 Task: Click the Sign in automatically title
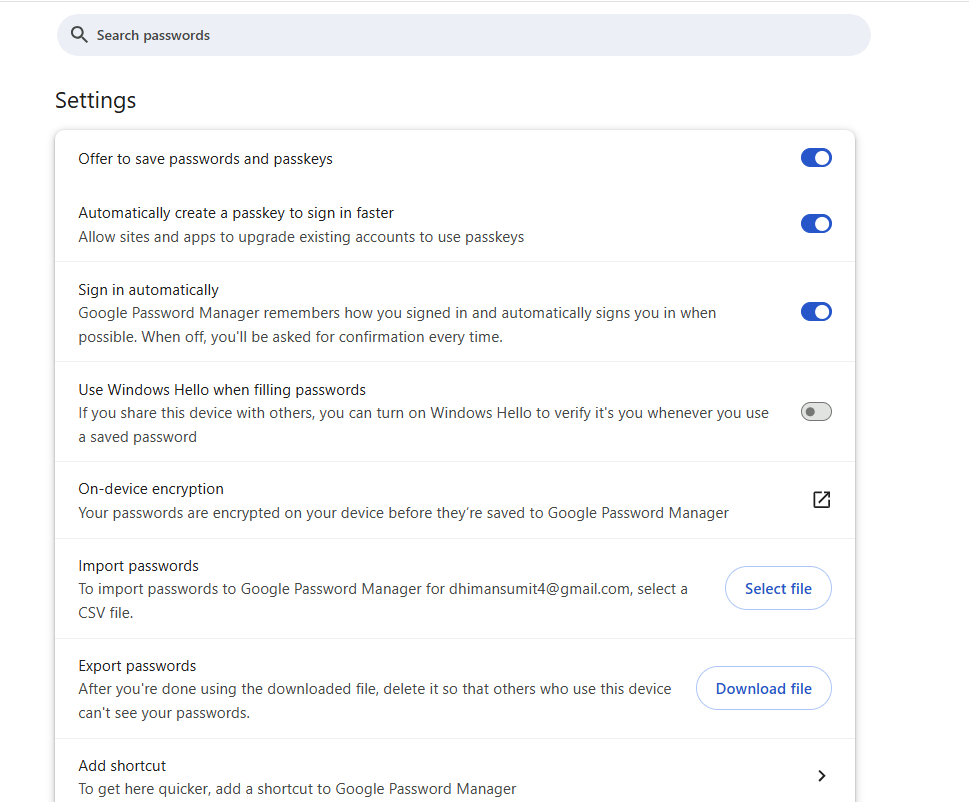click(x=148, y=290)
